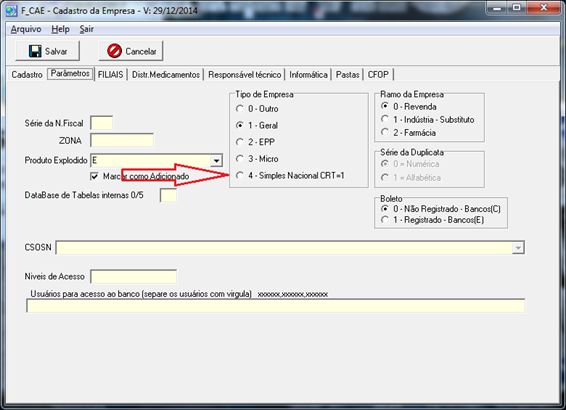The image size is (566, 410).
Task: Choose 2 - Farmácia as Ramo da Empresa
Action: point(385,132)
